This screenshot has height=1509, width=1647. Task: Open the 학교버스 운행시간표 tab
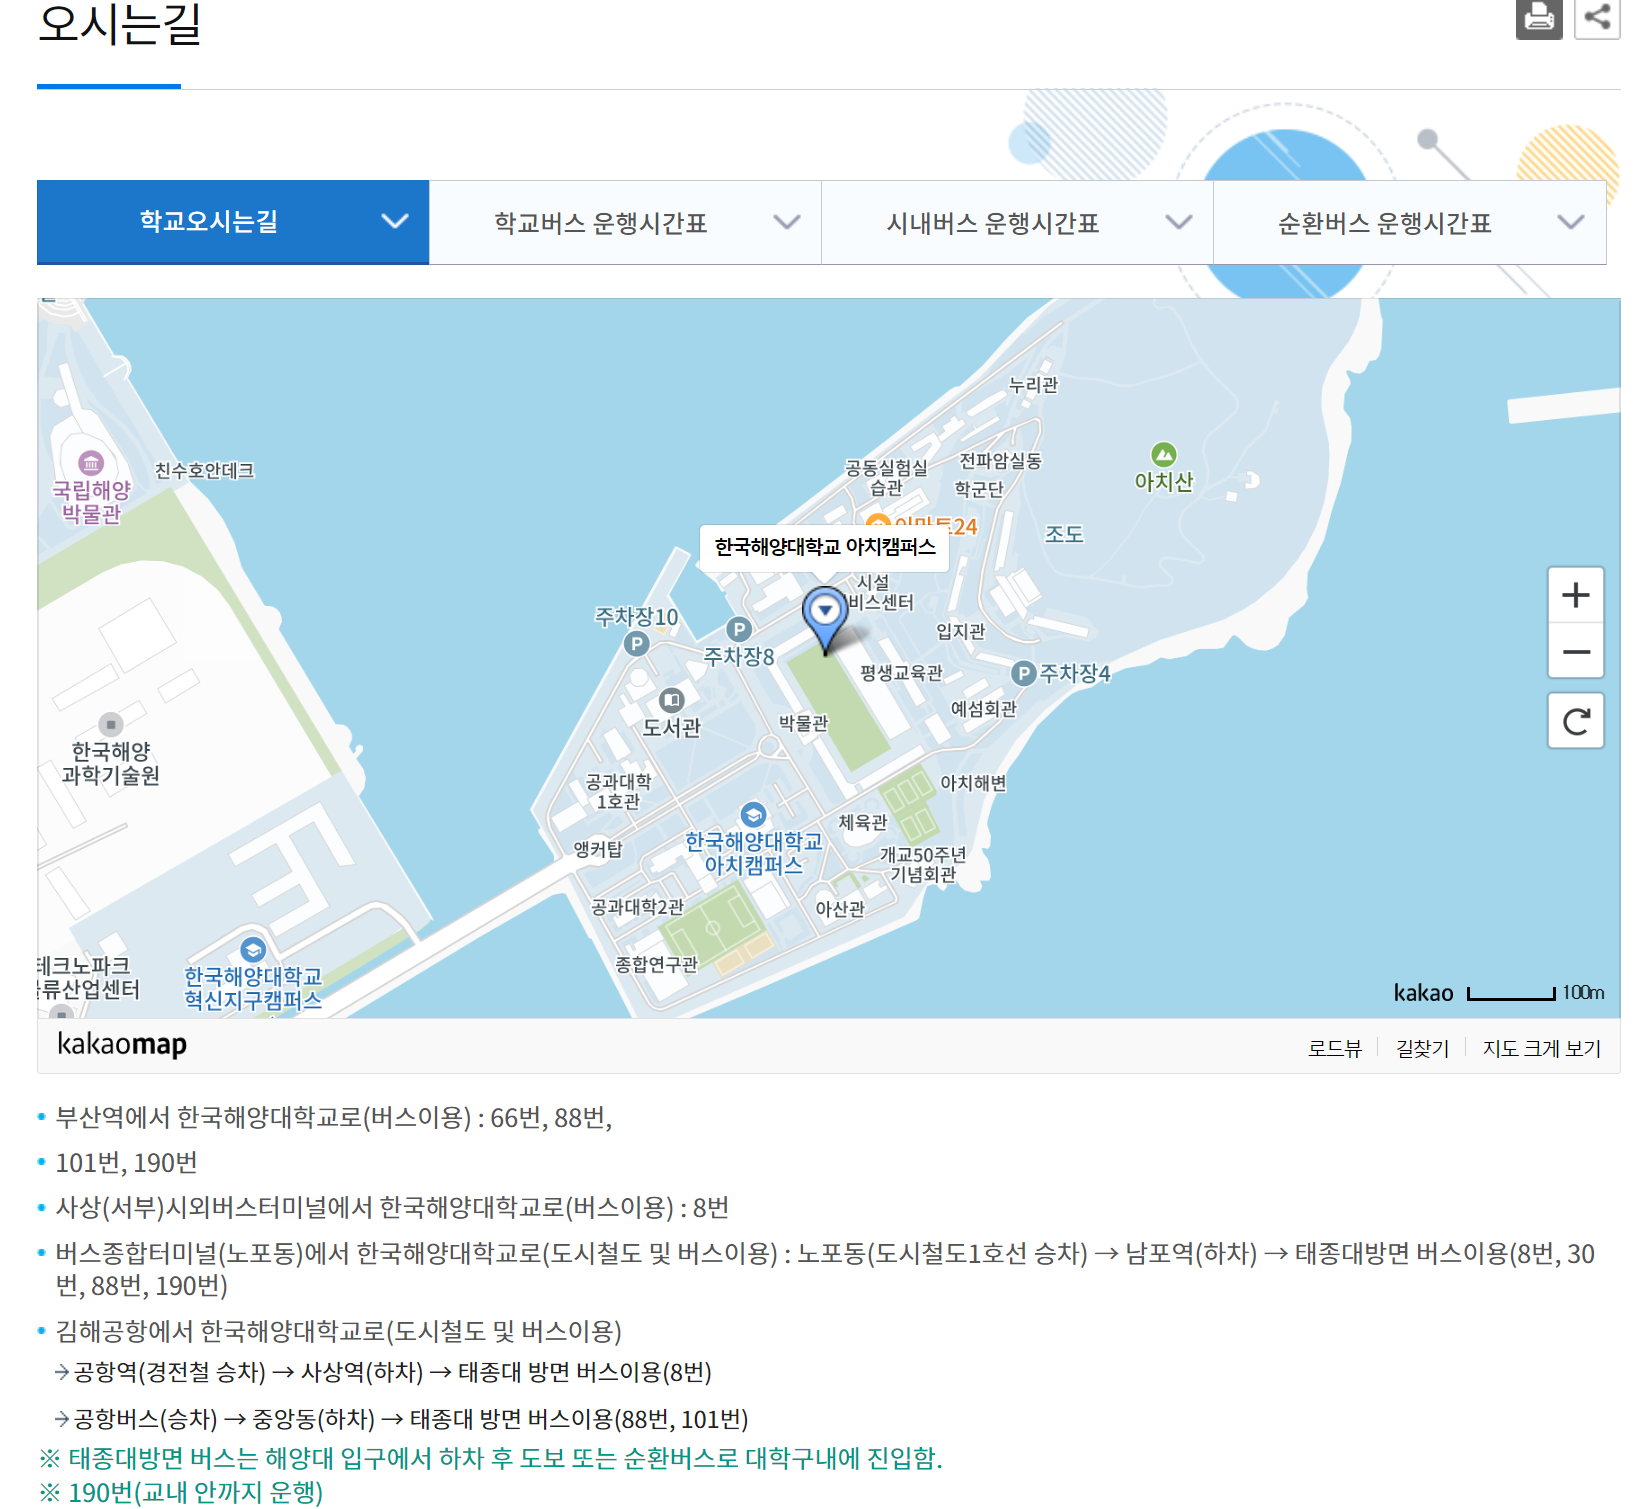point(625,222)
